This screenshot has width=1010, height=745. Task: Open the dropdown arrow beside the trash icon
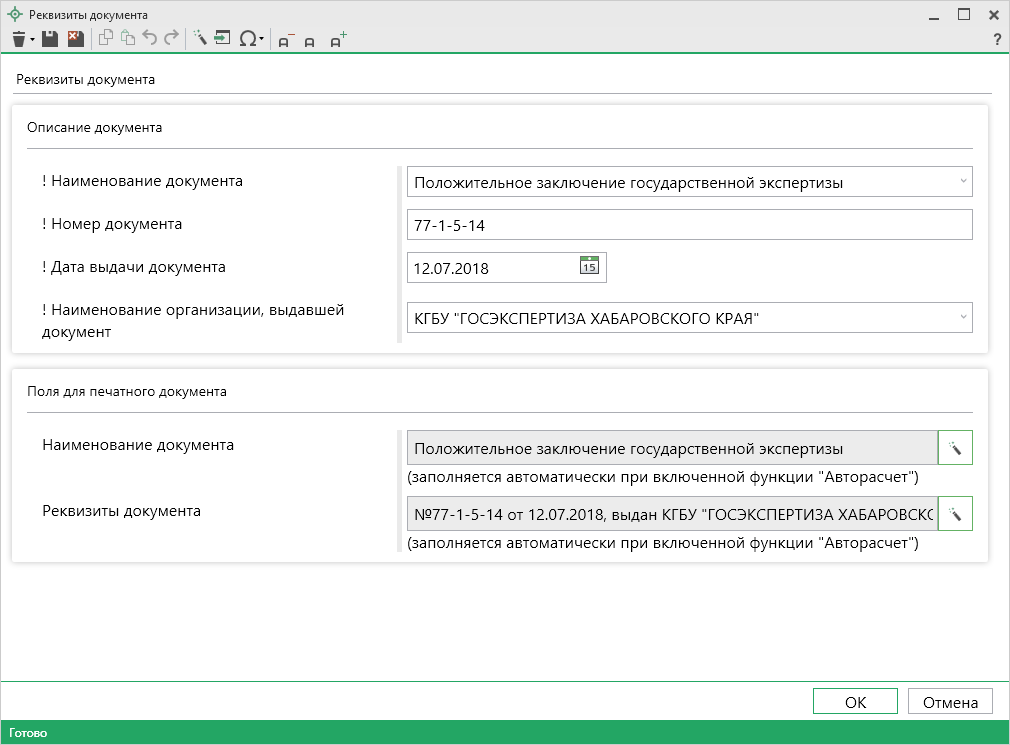pos(32,40)
